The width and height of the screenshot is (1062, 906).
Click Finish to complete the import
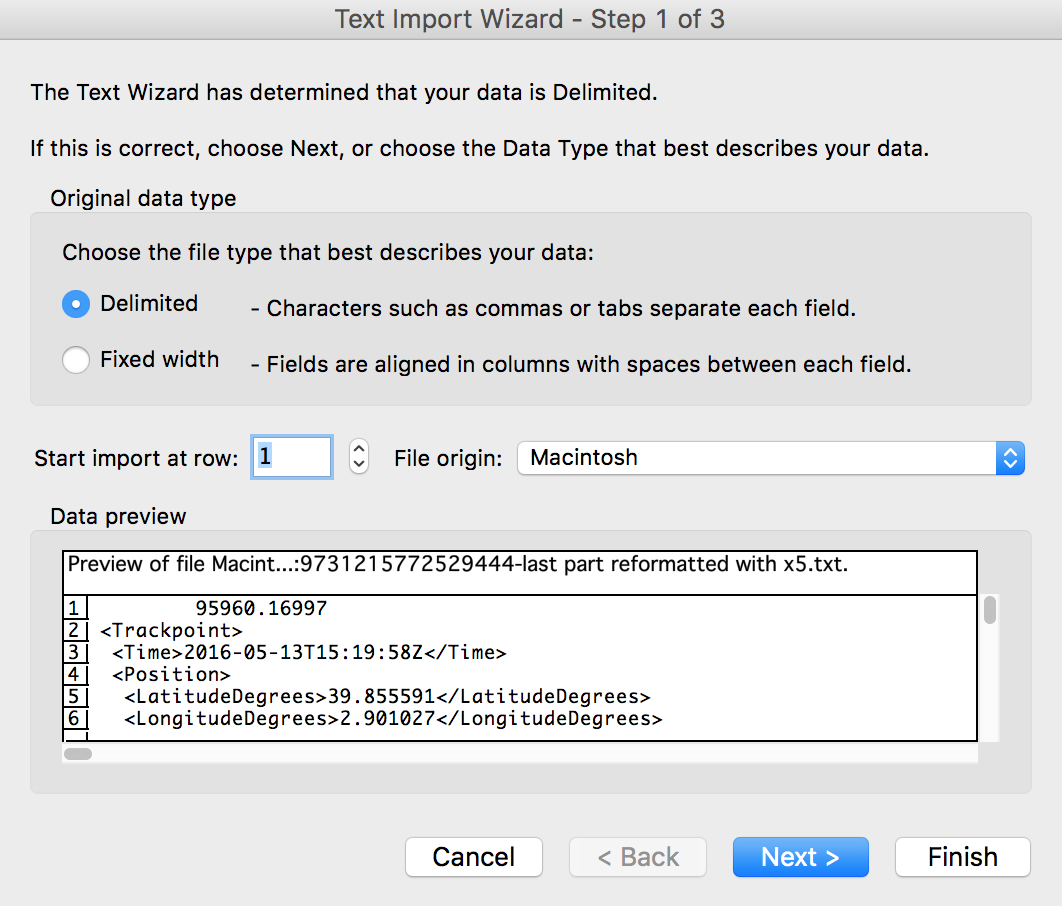click(962, 857)
